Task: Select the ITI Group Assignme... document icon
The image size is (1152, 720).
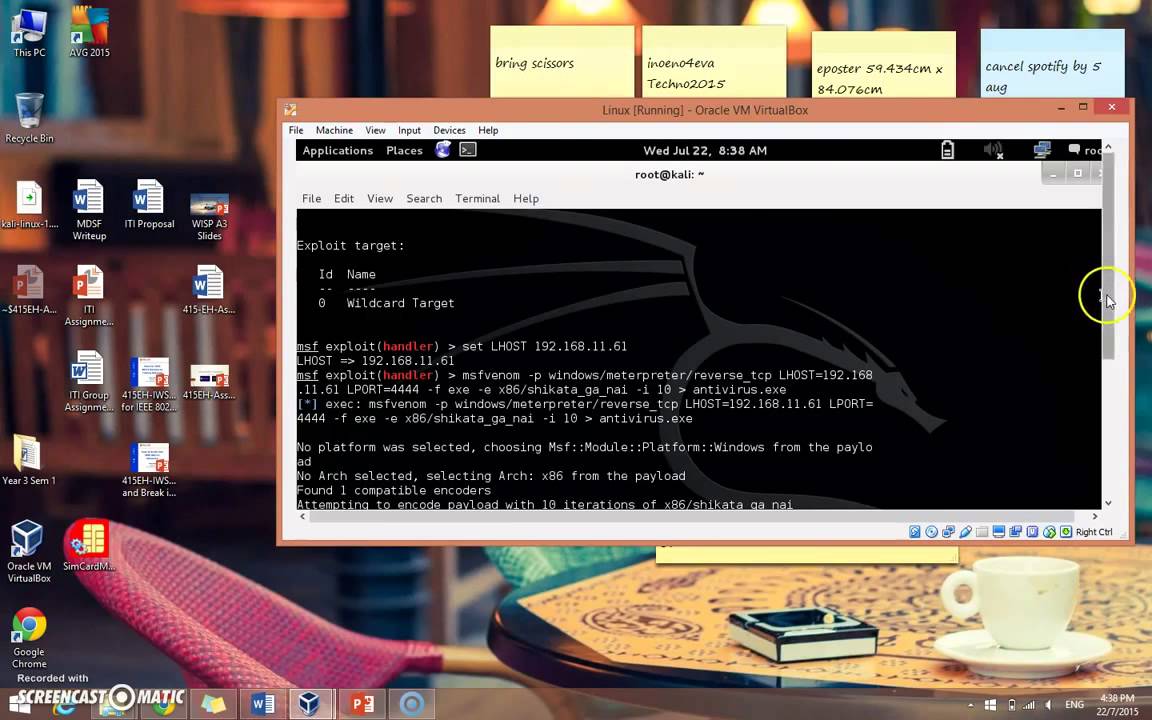Action: pyautogui.click(x=88, y=381)
